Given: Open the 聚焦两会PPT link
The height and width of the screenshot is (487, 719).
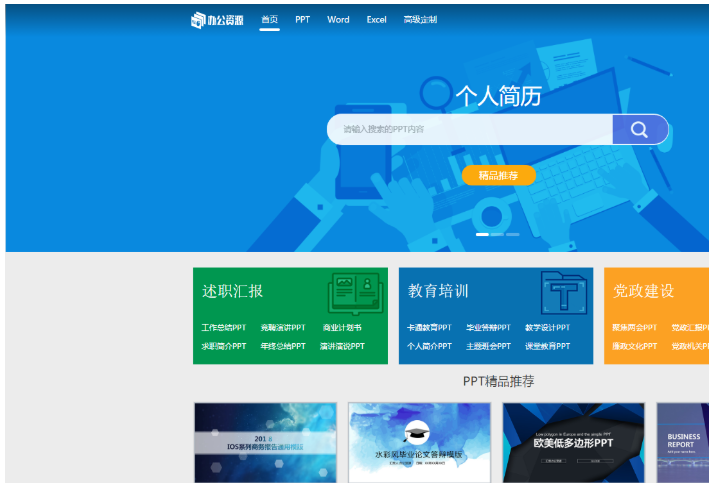Looking at the screenshot, I should click(x=635, y=327).
